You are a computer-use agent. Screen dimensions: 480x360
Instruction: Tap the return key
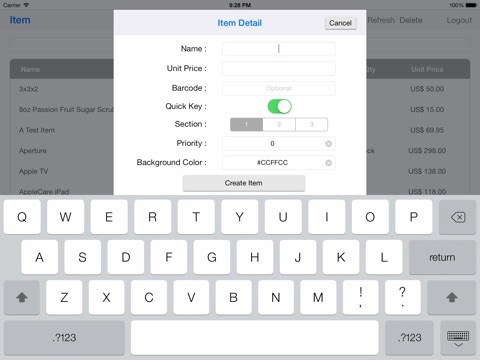pos(442,257)
